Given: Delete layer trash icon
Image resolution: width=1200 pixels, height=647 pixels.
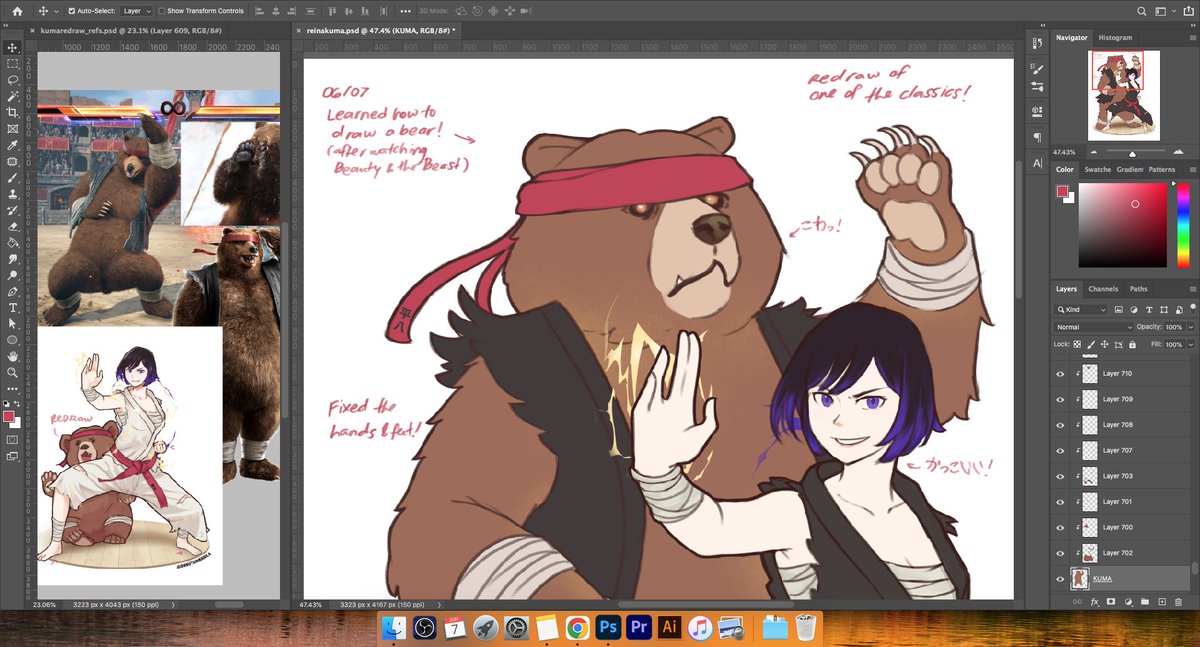Looking at the screenshot, I should [1179, 602].
